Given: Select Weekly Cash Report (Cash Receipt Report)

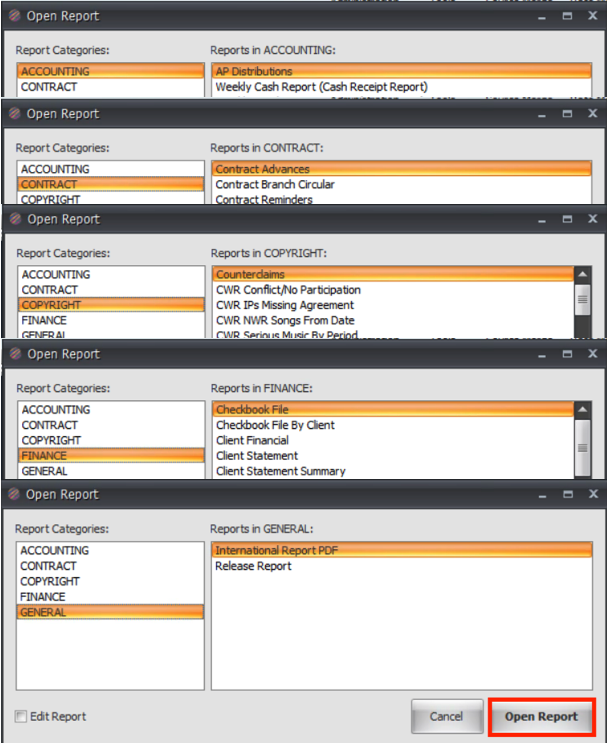Looking at the screenshot, I should (321, 87).
